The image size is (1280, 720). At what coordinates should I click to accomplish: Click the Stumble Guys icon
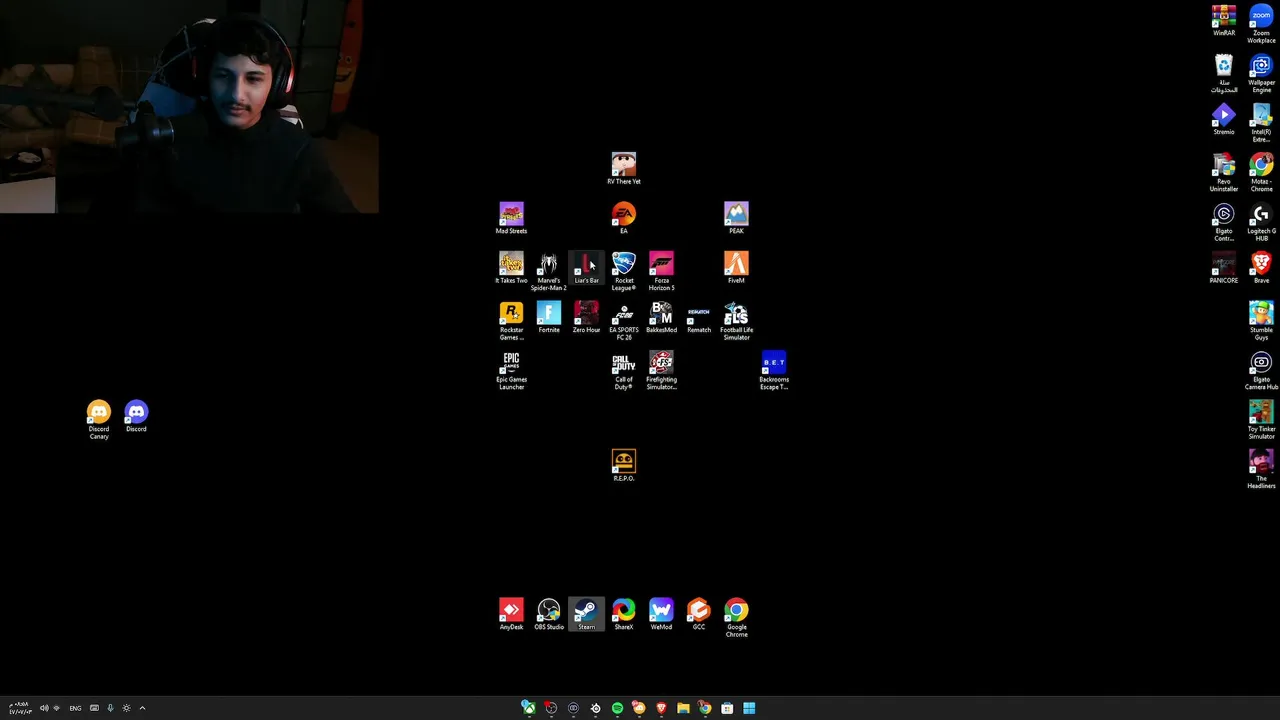(x=1261, y=321)
